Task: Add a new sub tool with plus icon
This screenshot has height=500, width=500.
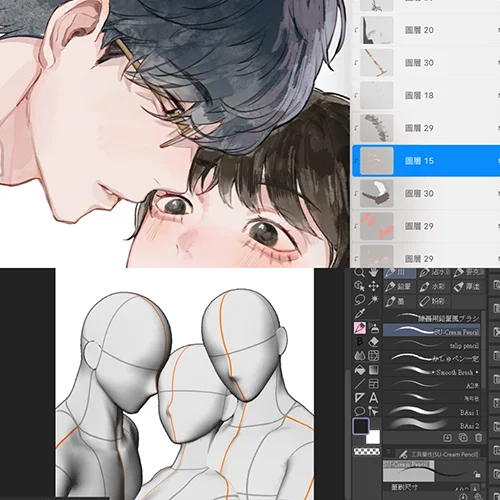Action: click(448, 438)
